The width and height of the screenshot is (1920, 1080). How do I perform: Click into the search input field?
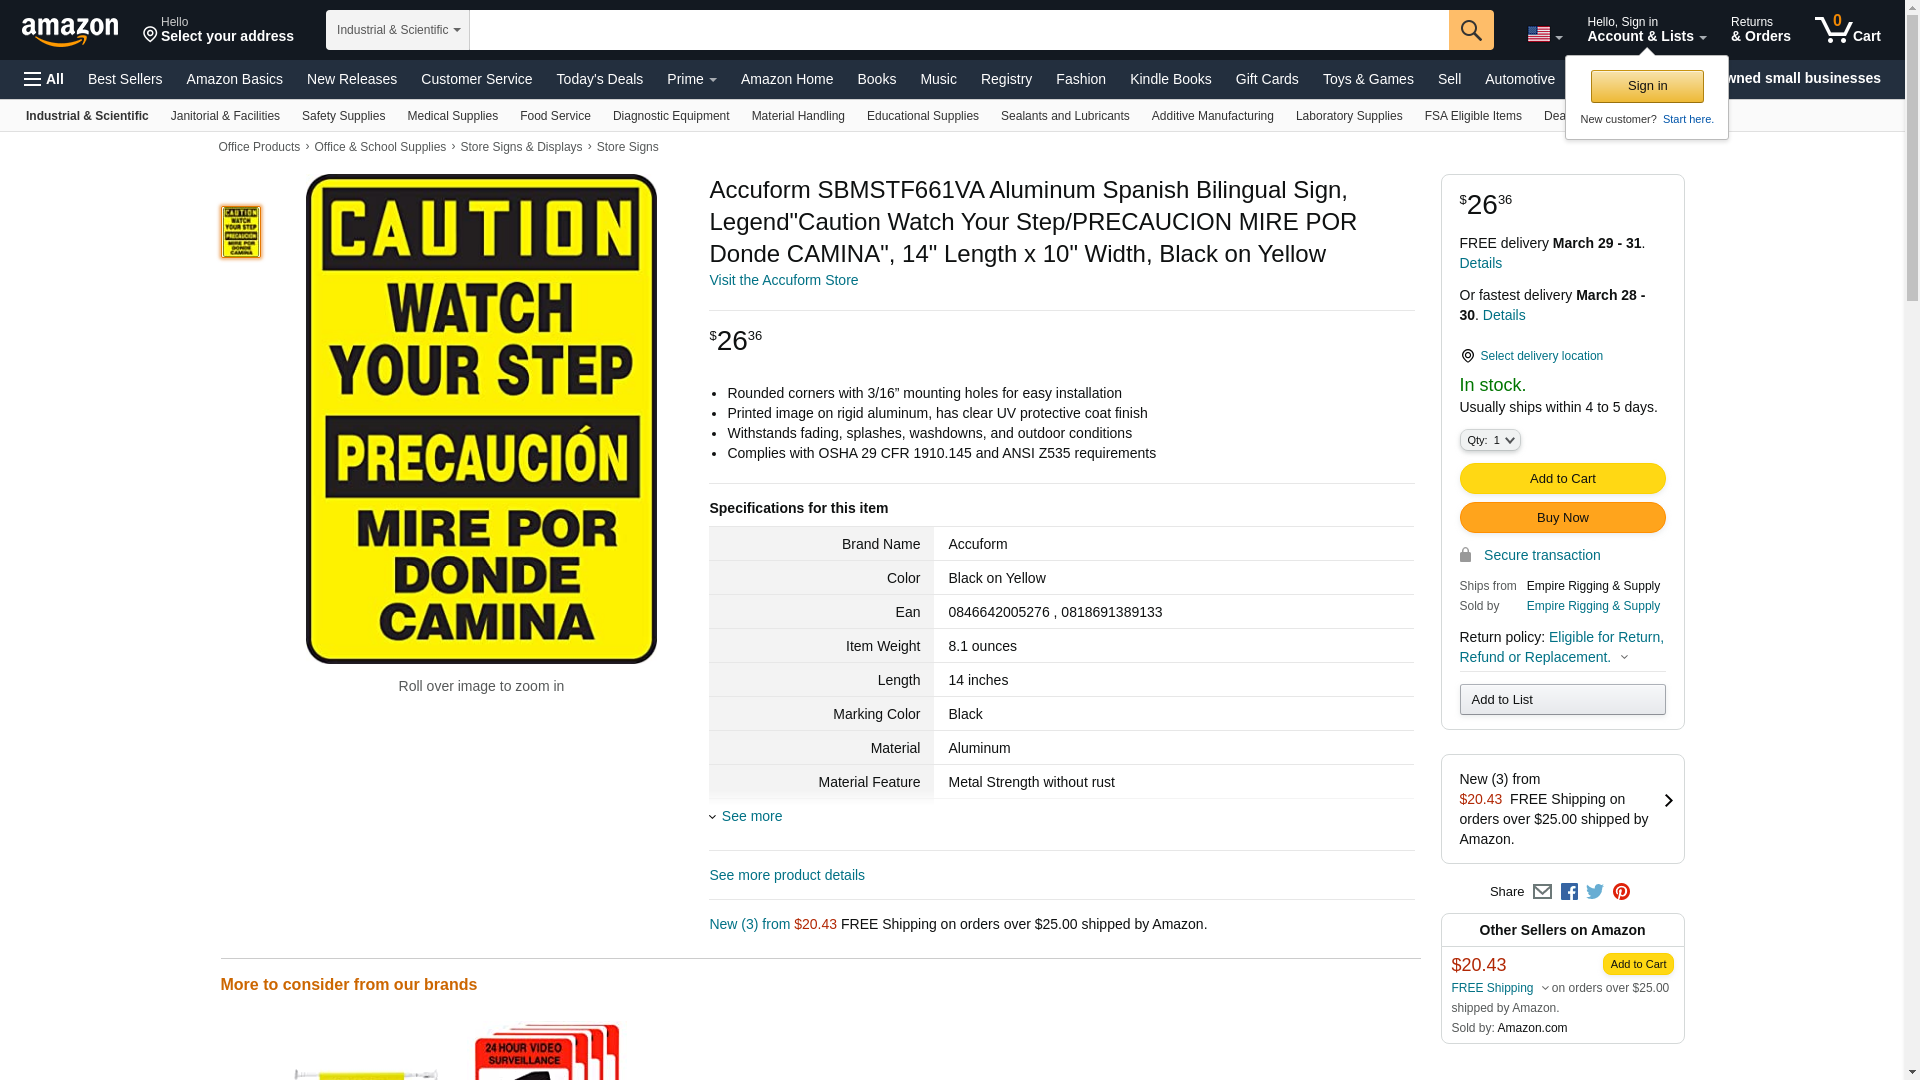tap(959, 30)
